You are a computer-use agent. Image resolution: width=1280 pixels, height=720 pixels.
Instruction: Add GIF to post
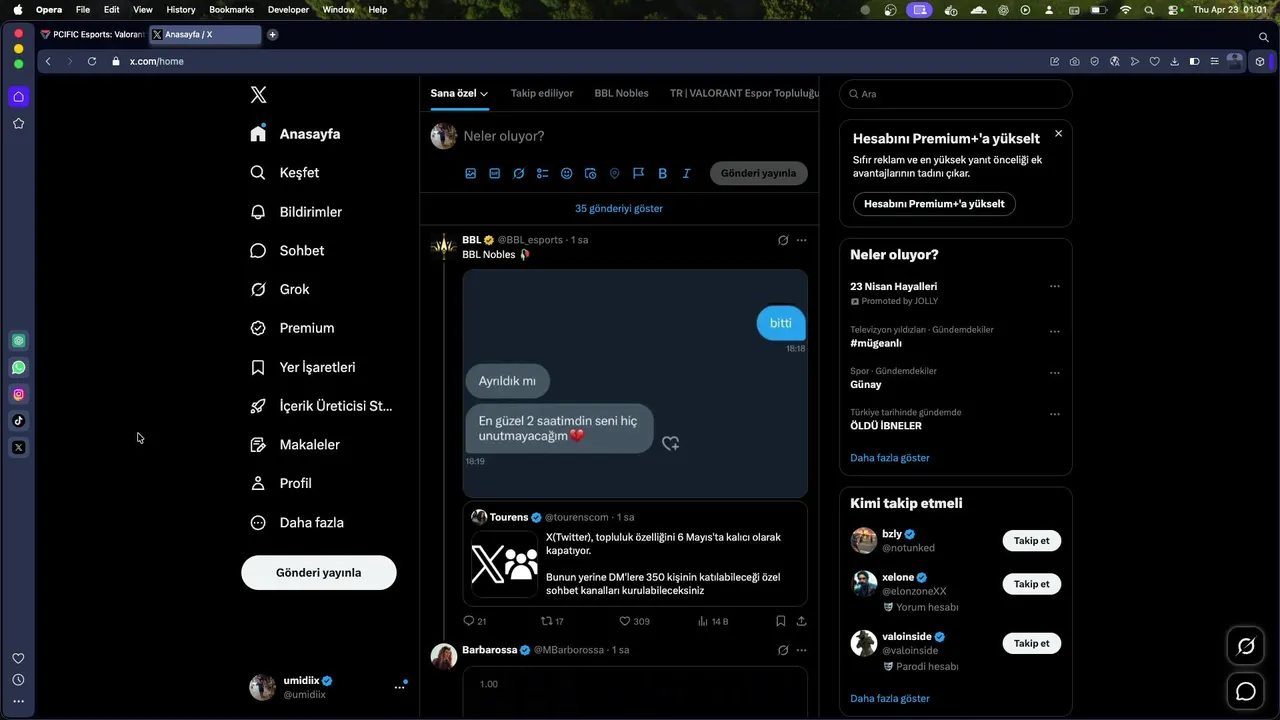coord(495,173)
